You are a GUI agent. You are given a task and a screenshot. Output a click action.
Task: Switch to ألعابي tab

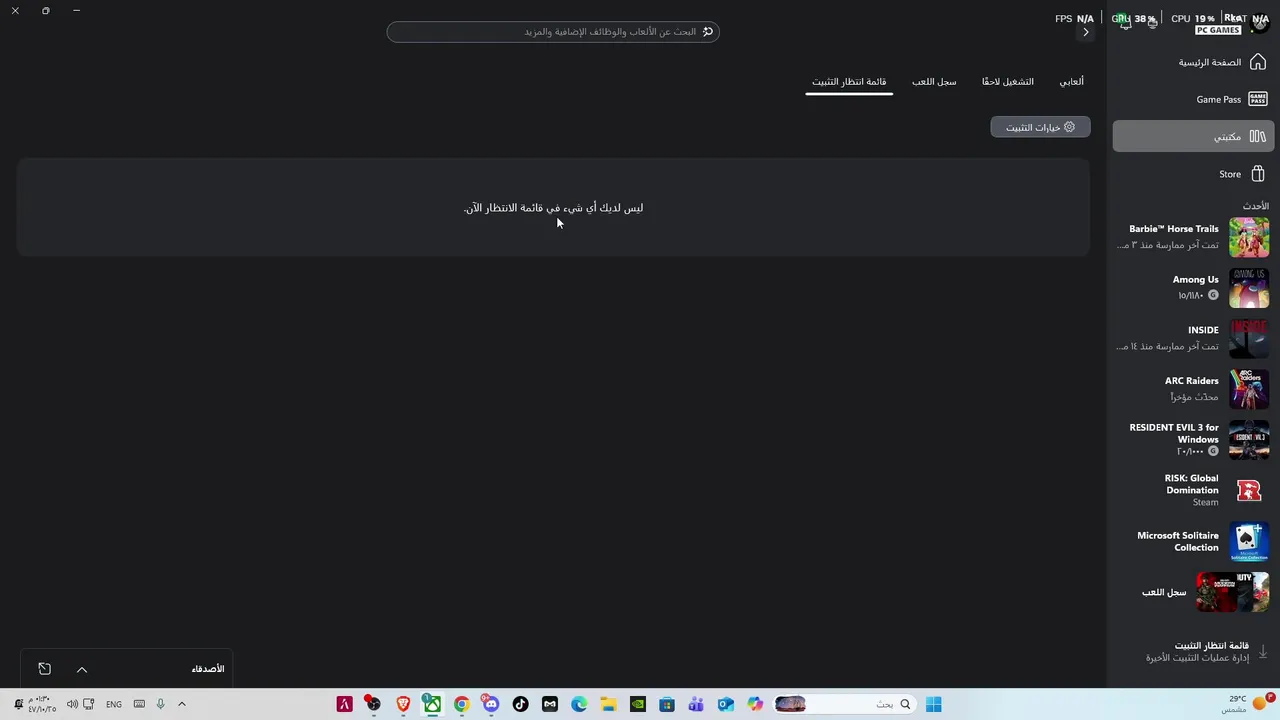click(1071, 82)
